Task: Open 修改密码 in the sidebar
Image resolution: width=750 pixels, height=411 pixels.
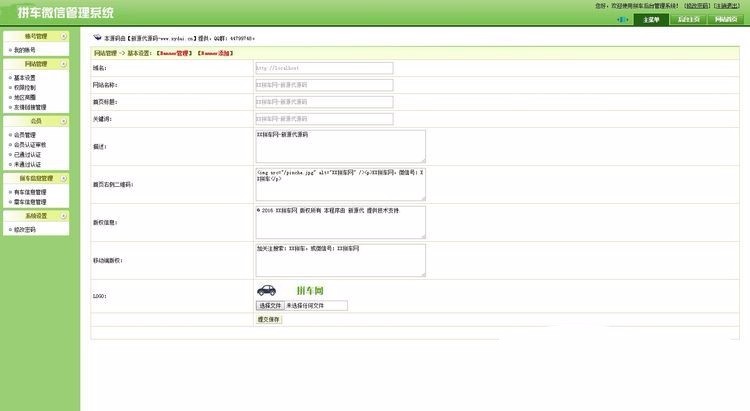Action: click(x=24, y=230)
